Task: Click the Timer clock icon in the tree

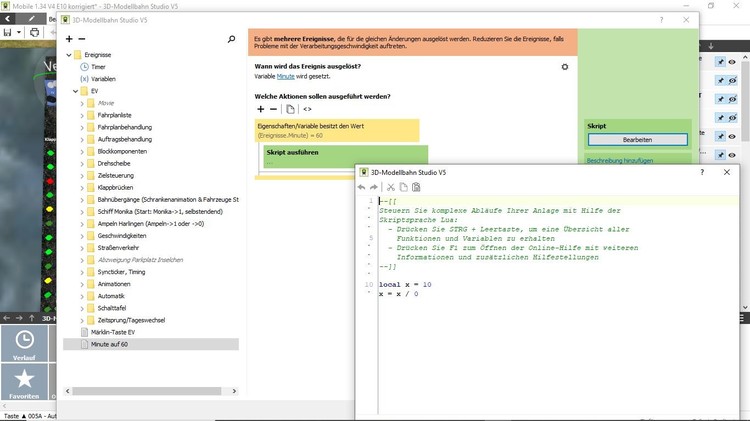Action: pos(85,67)
